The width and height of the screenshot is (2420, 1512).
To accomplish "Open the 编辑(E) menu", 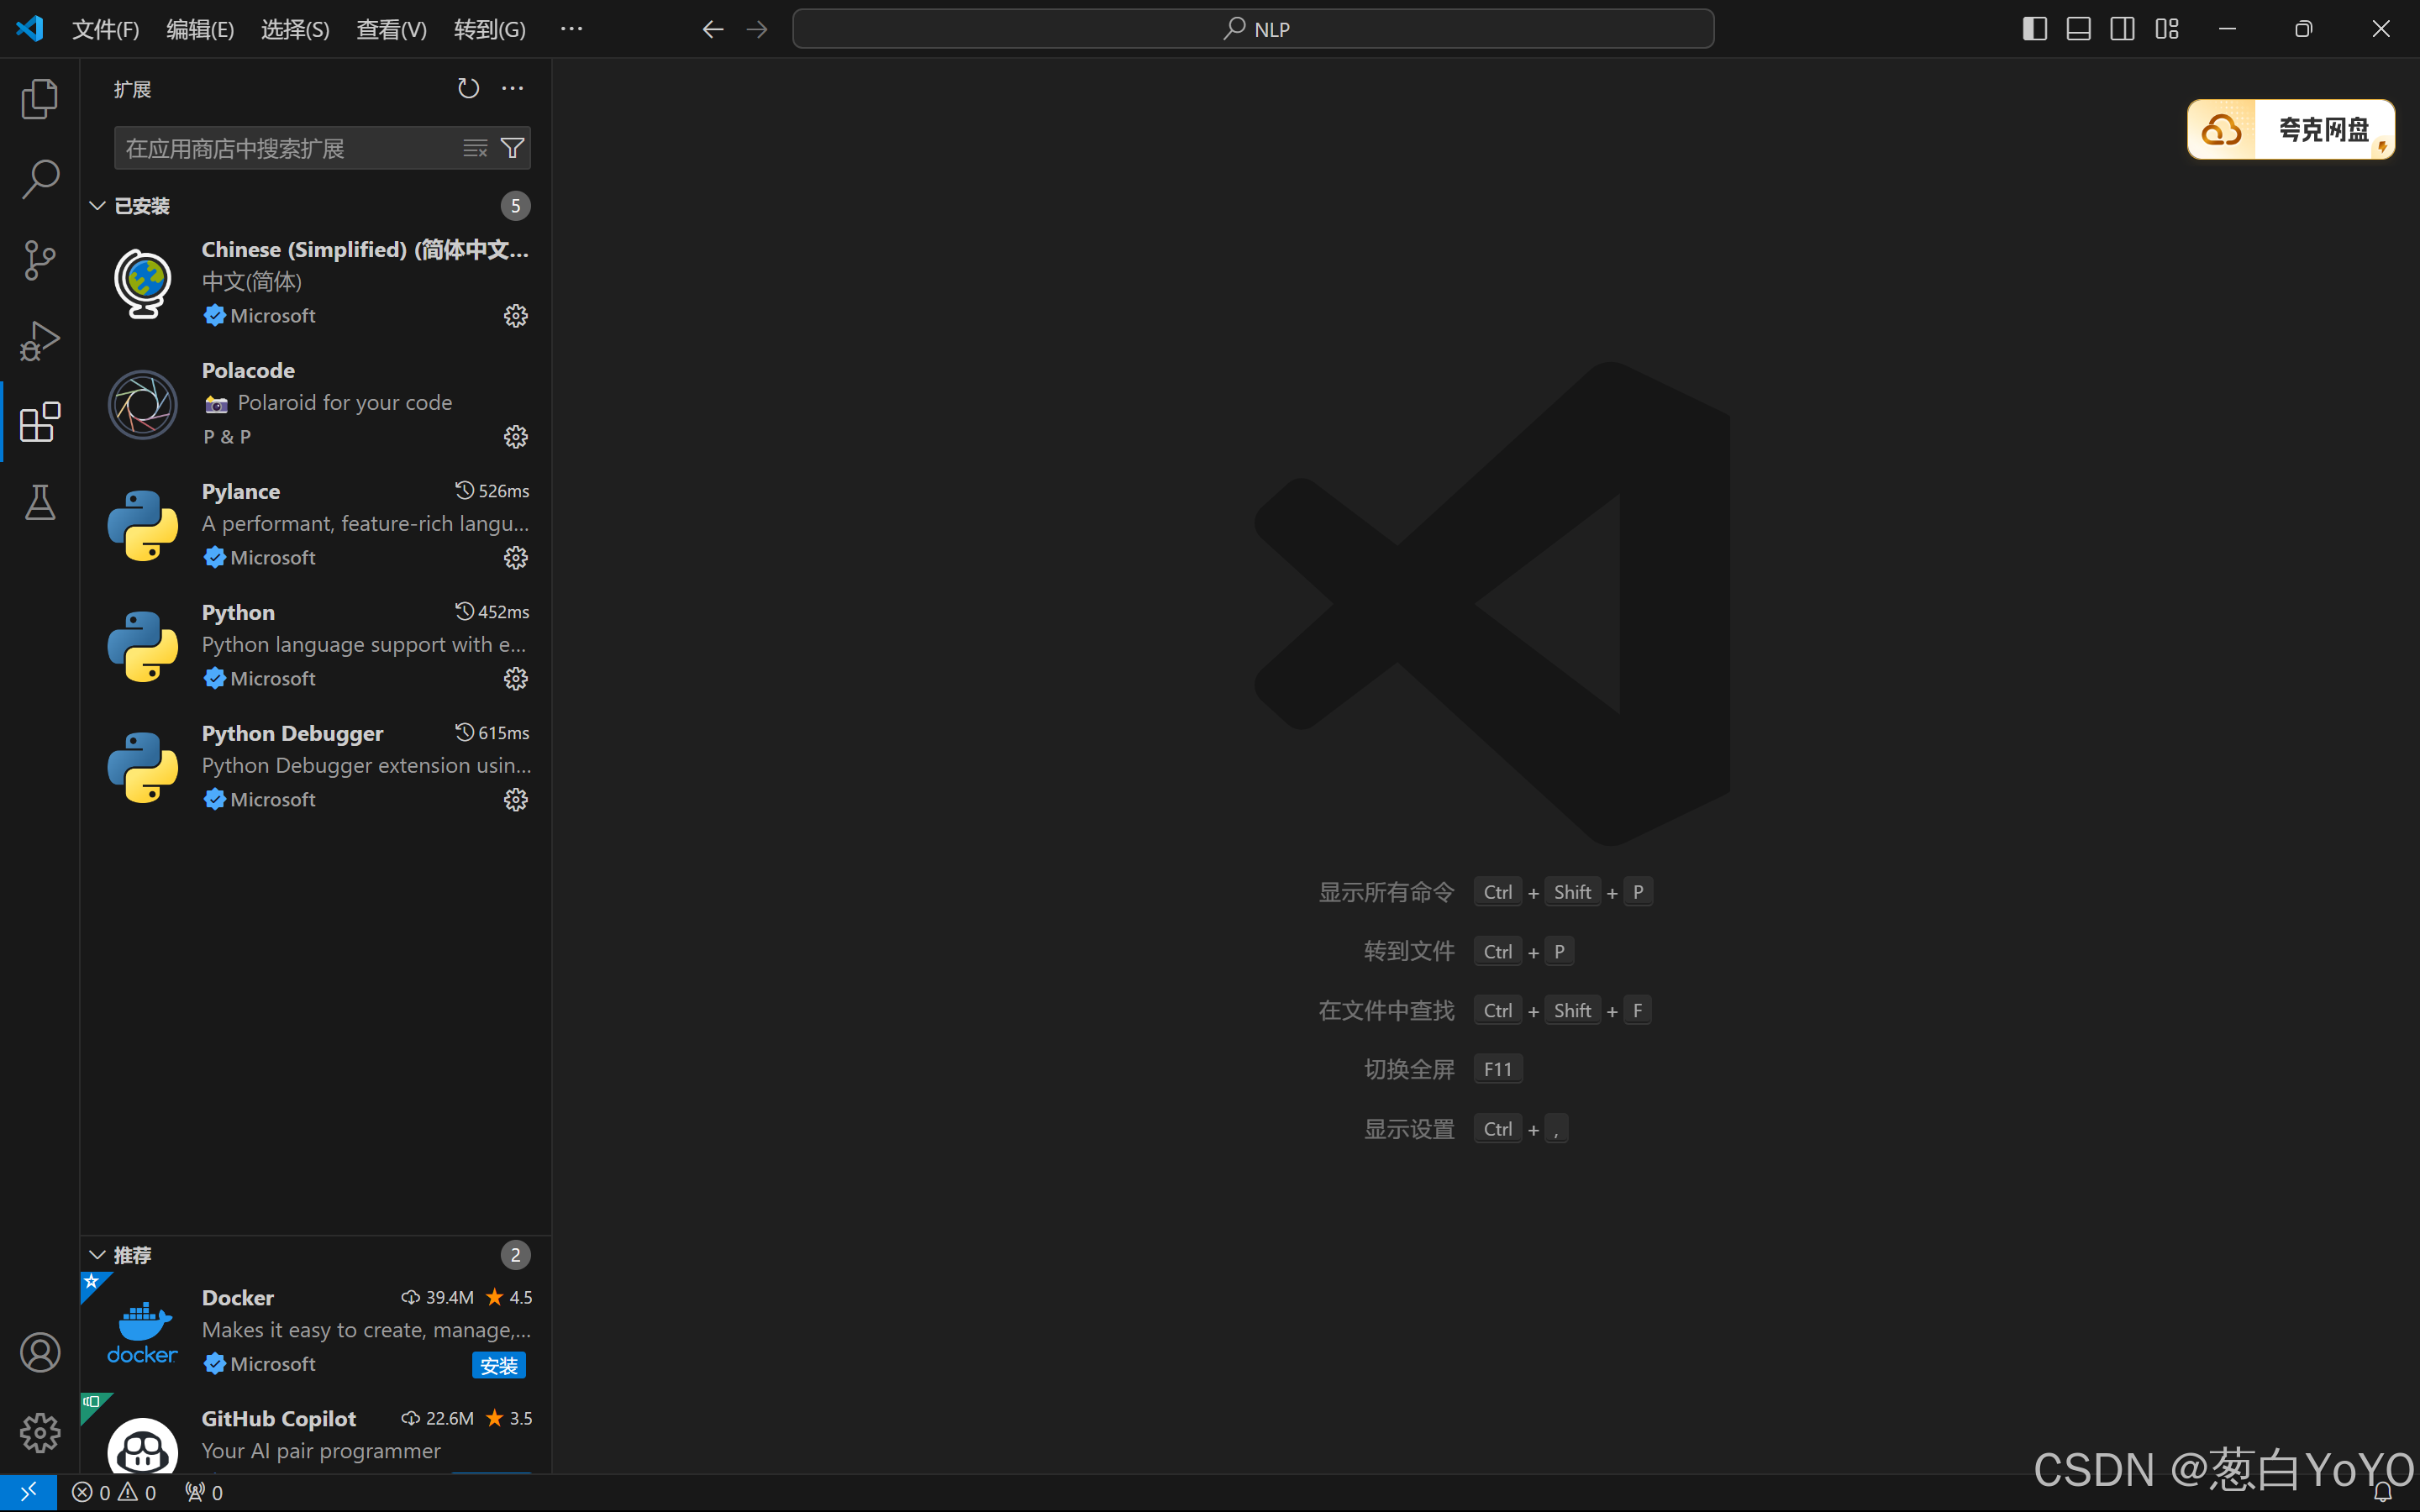I will click(x=200, y=29).
